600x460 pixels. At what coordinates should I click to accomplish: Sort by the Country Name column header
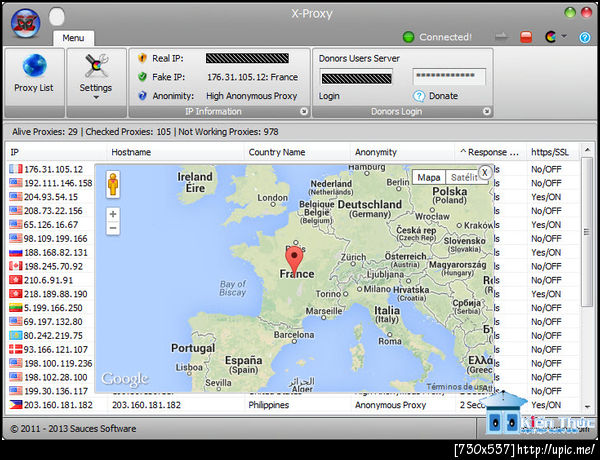(277, 152)
